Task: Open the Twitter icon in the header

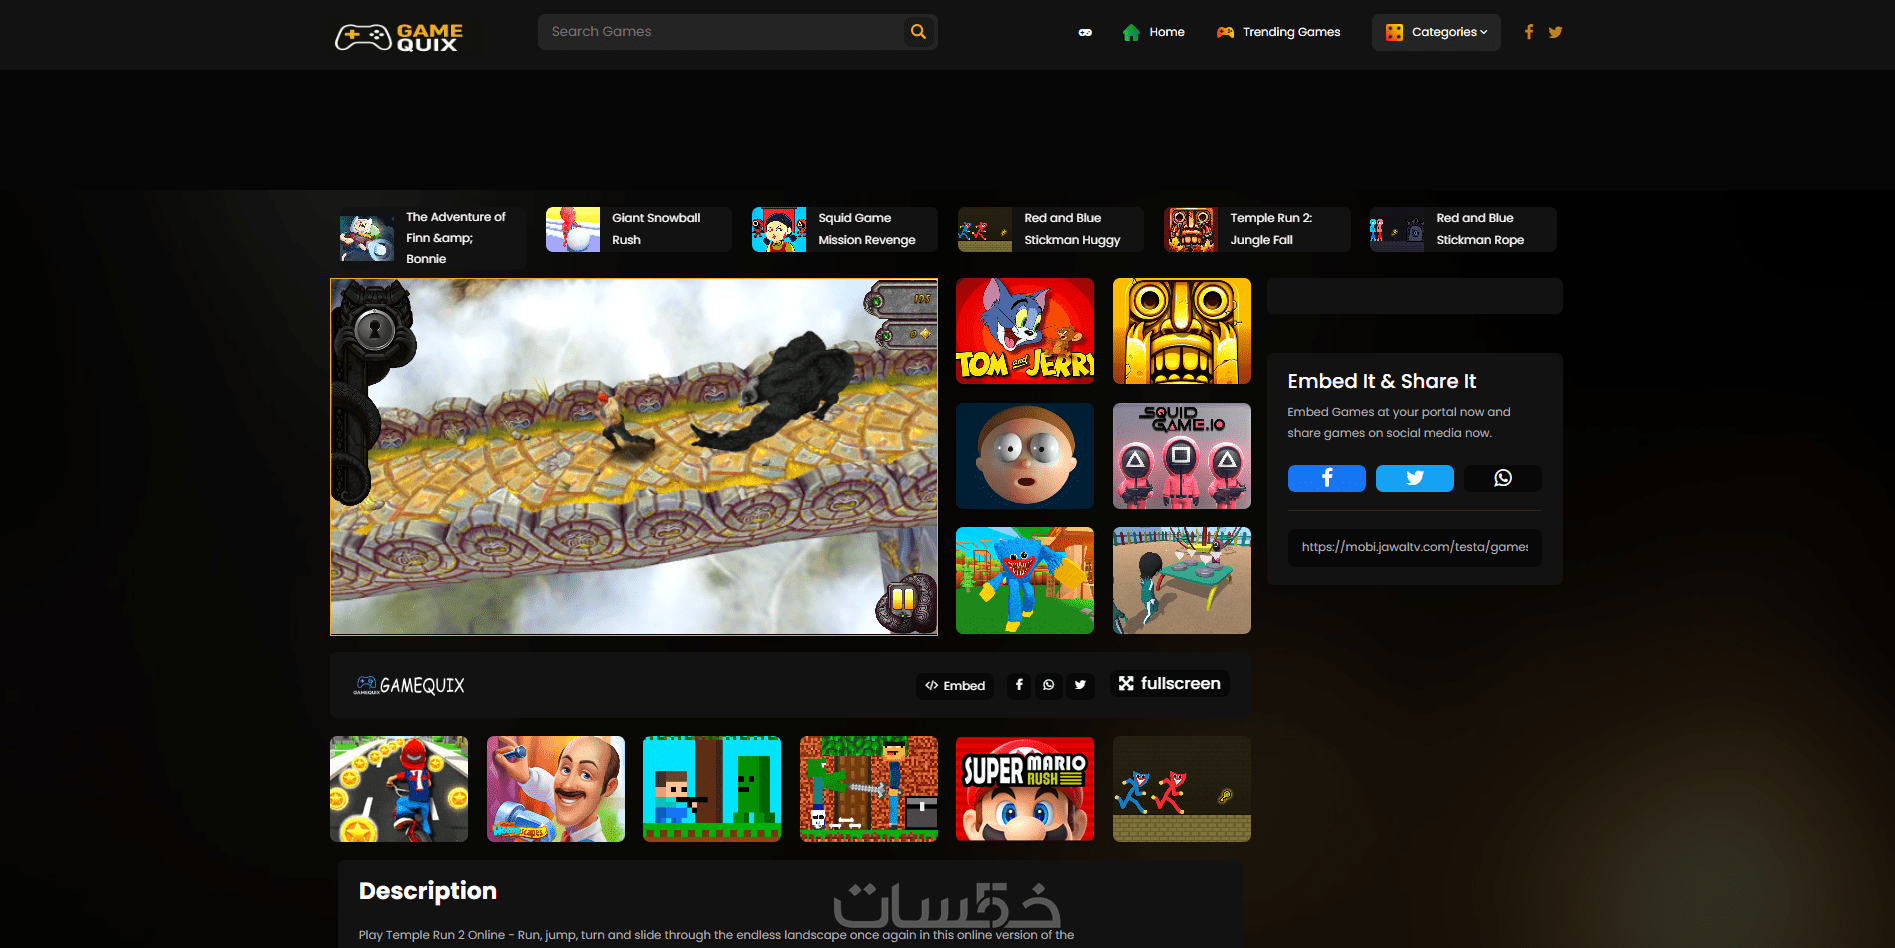Action: tap(1555, 32)
